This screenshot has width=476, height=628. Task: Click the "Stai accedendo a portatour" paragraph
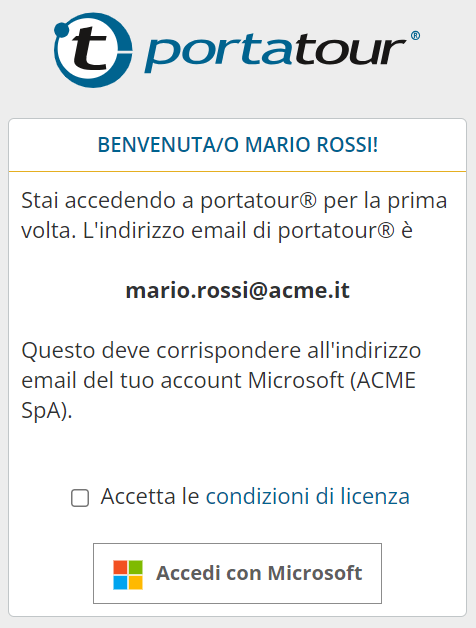tap(234, 215)
